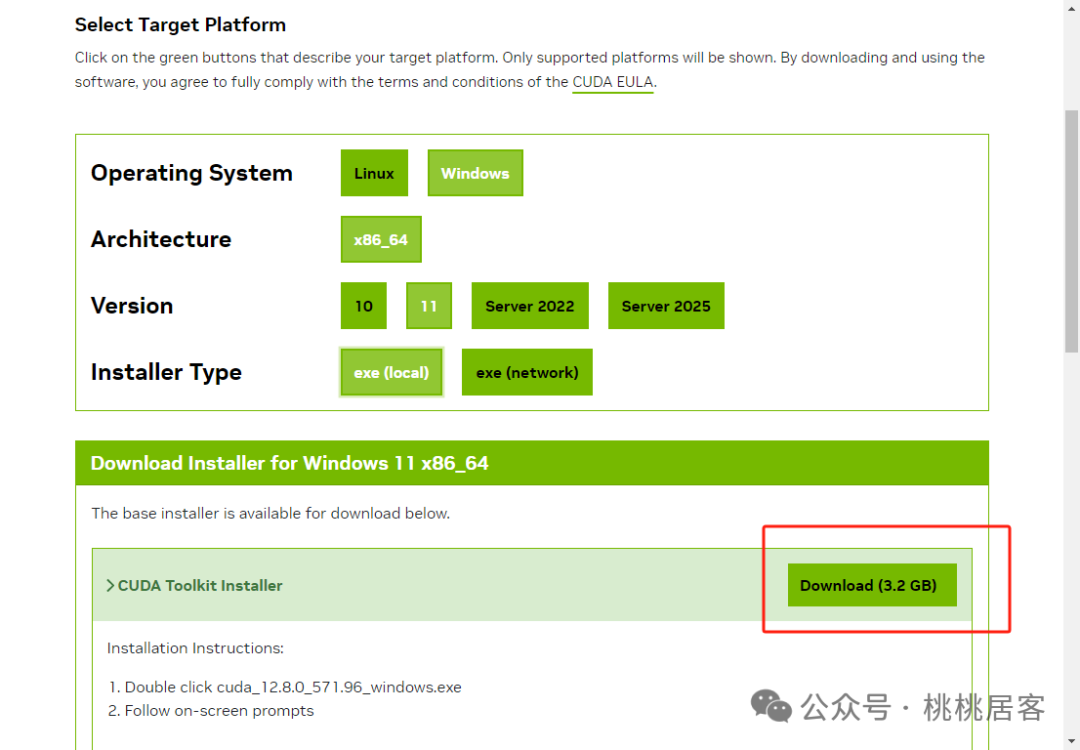
Task: Choose the Server 2025 version
Action: click(x=666, y=306)
